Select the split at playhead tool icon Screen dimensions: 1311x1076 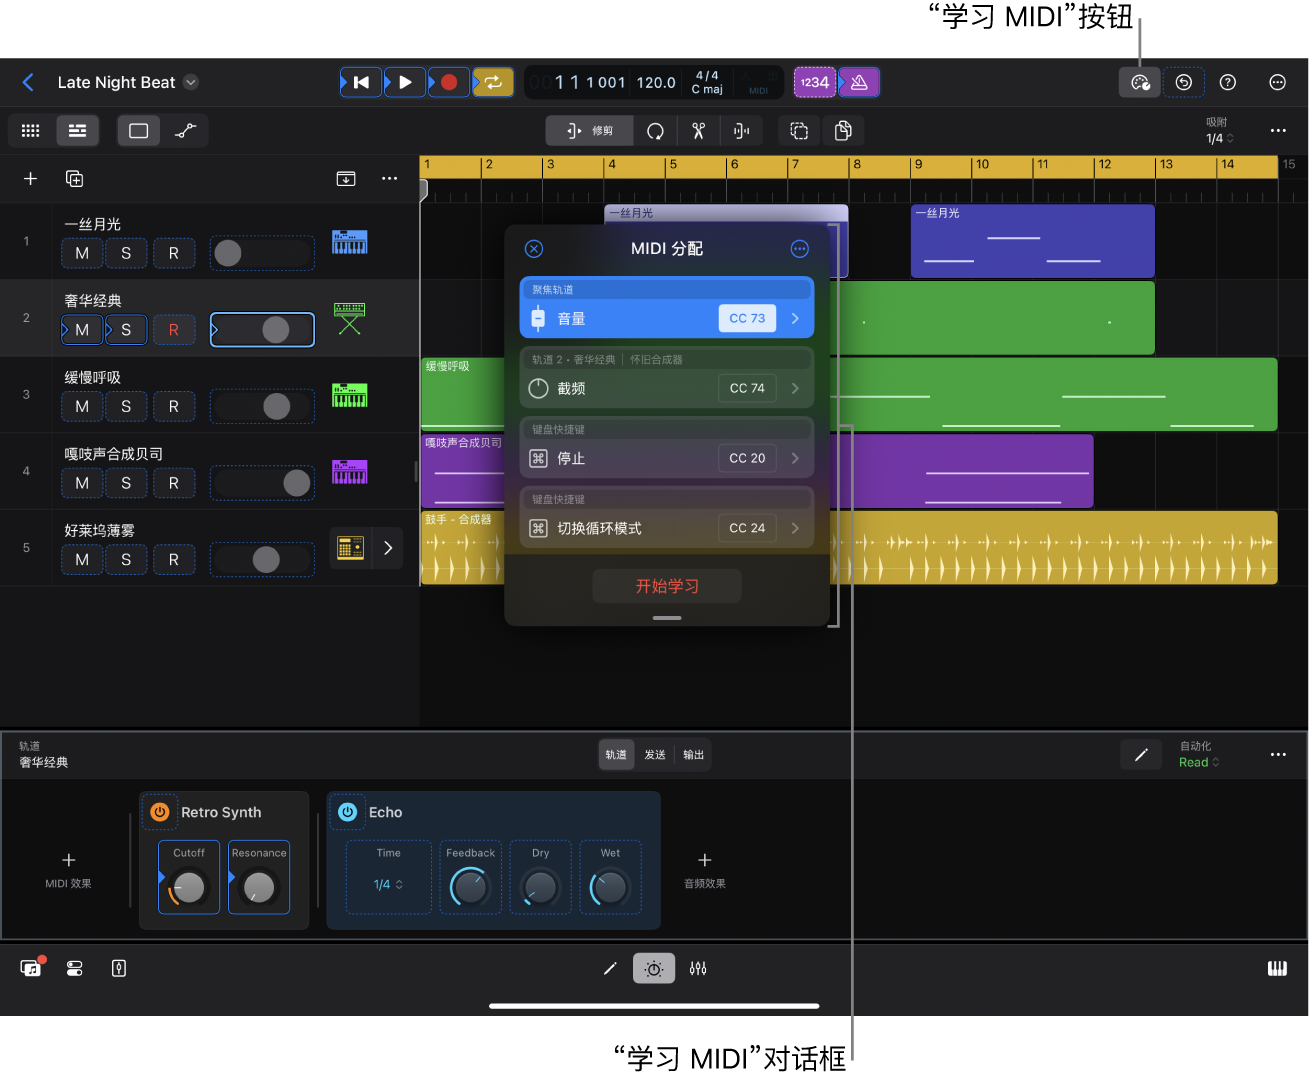tap(741, 131)
